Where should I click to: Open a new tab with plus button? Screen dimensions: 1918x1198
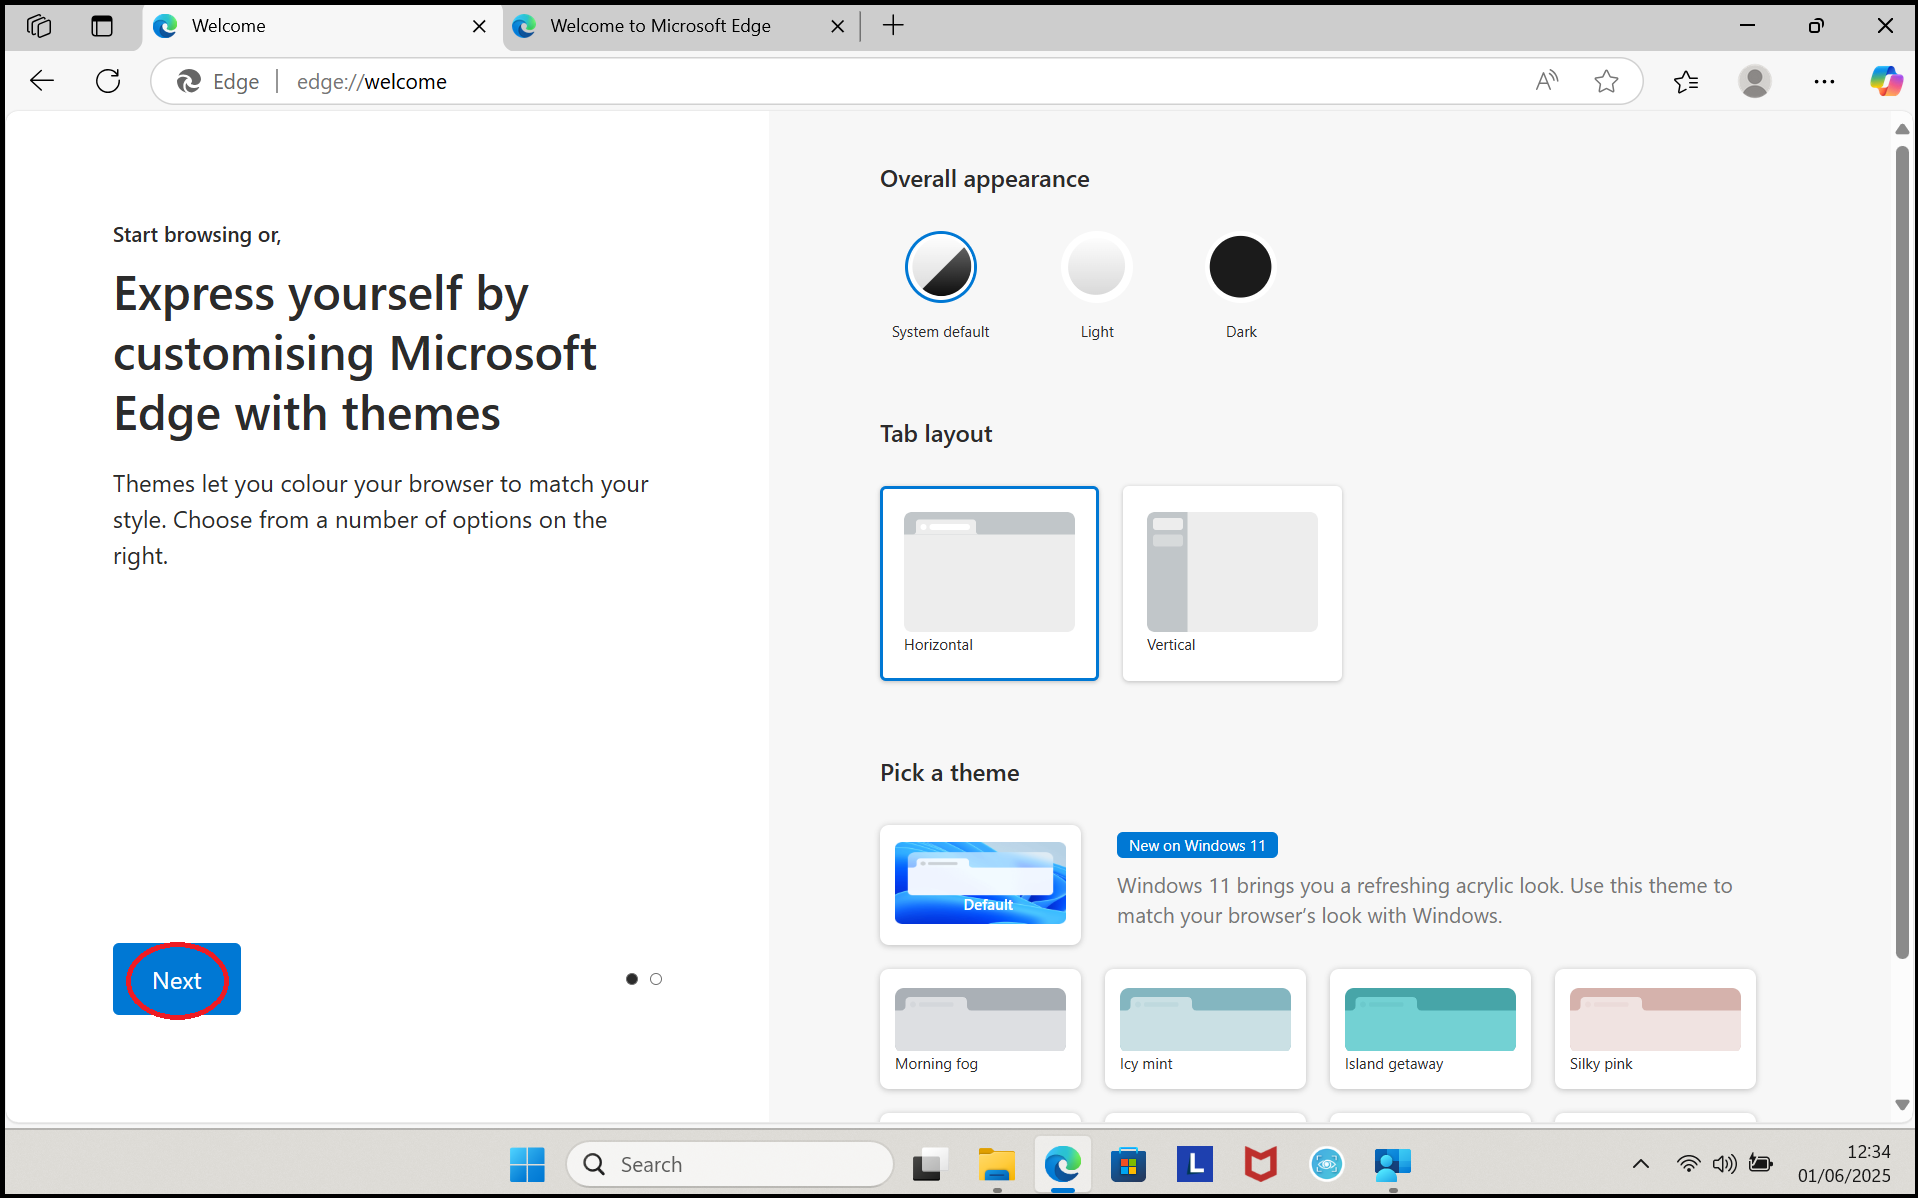(x=893, y=26)
